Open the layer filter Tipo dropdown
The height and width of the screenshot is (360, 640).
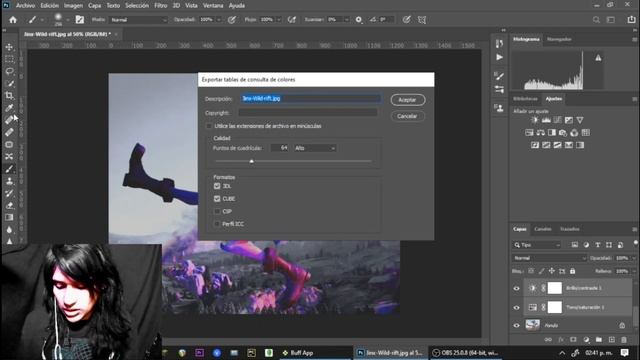(x=537, y=245)
